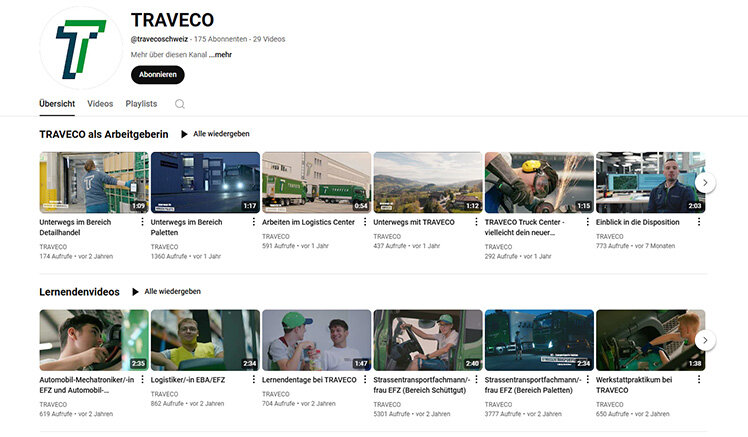Play the night trucks thumbnail in Lernendenvideos
The image size is (748, 437).
tap(539, 340)
